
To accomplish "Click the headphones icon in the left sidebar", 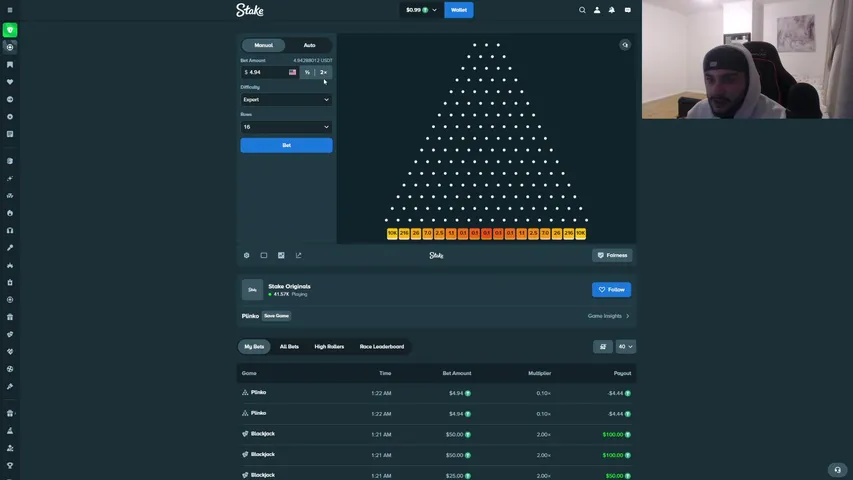I will click(x=10, y=231).
